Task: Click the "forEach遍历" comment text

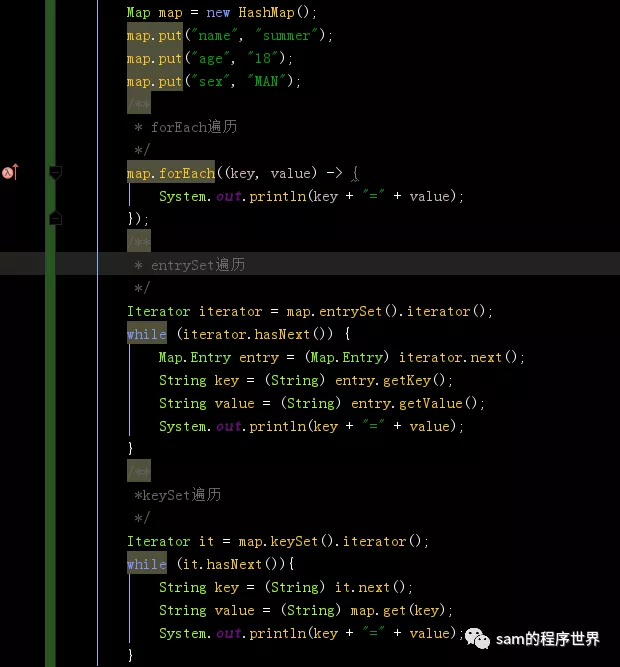Action: click(x=194, y=127)
